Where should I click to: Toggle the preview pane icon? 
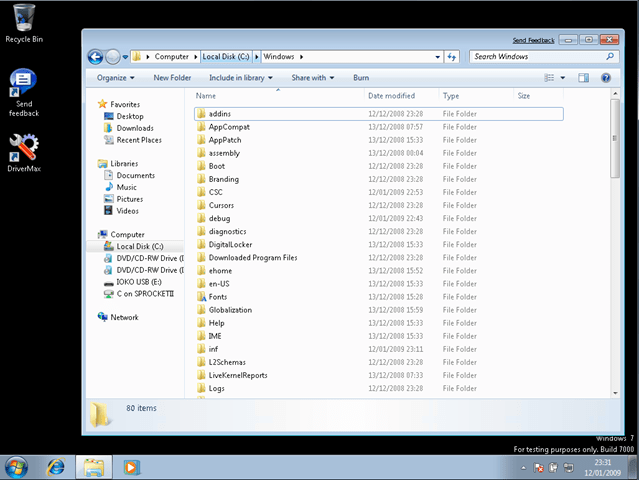click(x=586, y=78)
